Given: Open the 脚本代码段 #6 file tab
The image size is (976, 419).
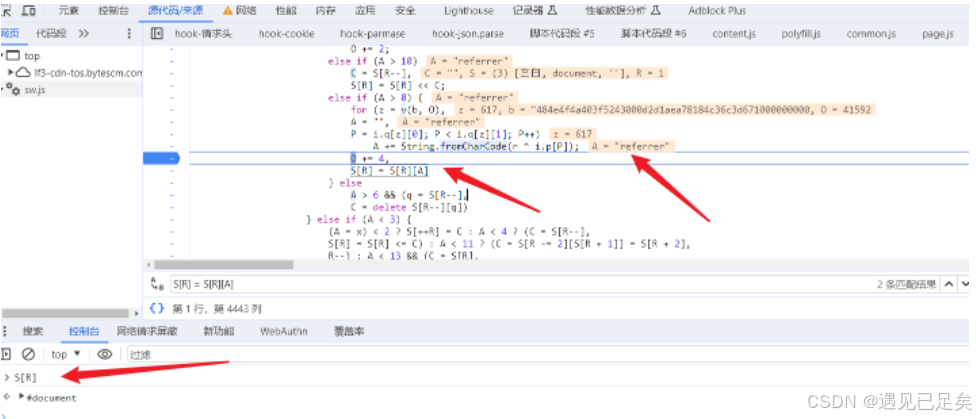Looking at the screenshot, I should 654,34.
